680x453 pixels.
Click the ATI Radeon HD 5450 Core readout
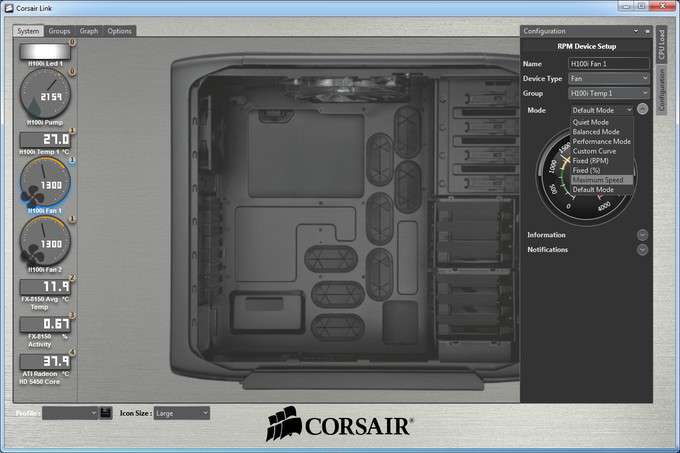tap(45, 361)
